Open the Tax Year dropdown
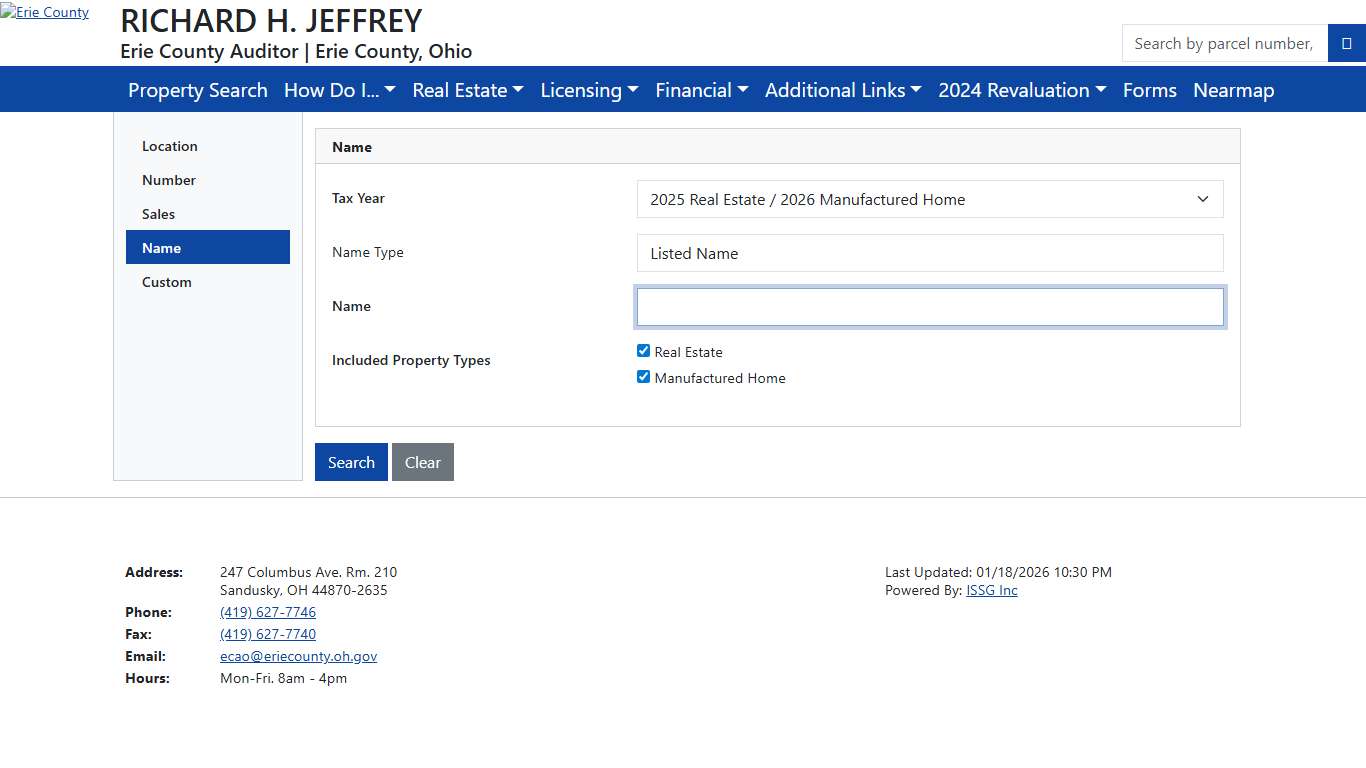1366x768 pixels. [929, 199]
